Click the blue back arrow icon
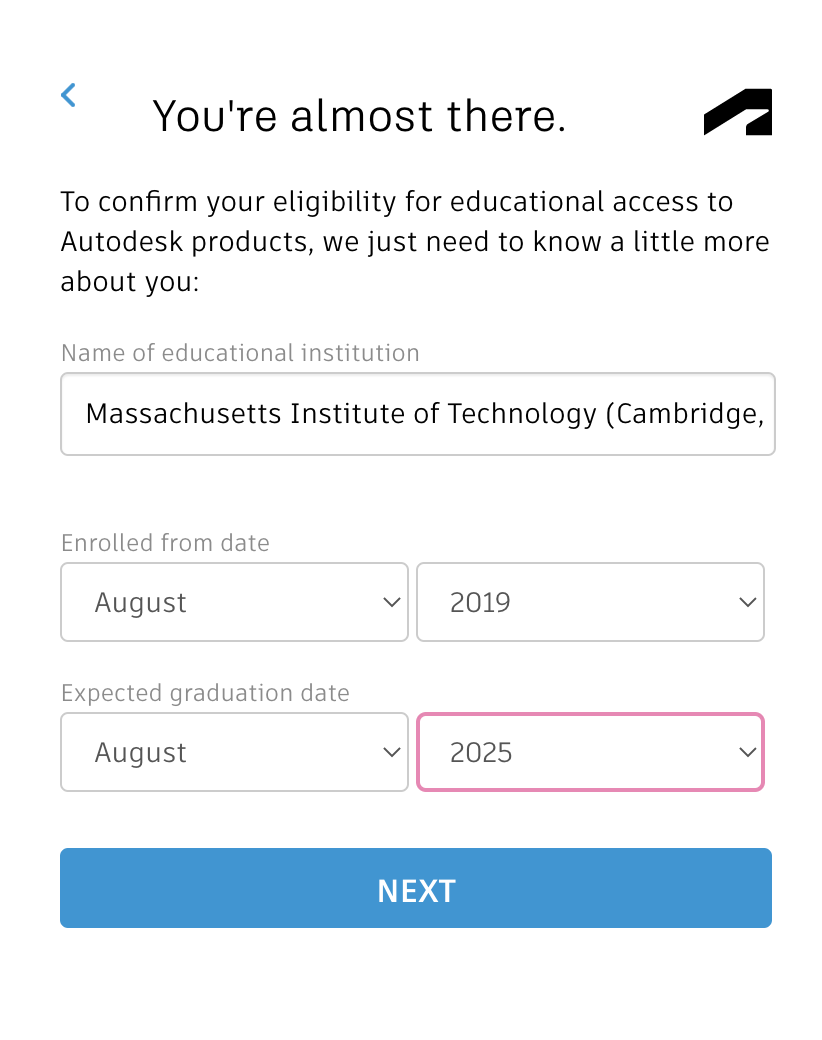This screenshot has height=1040, width=822. 68,96
